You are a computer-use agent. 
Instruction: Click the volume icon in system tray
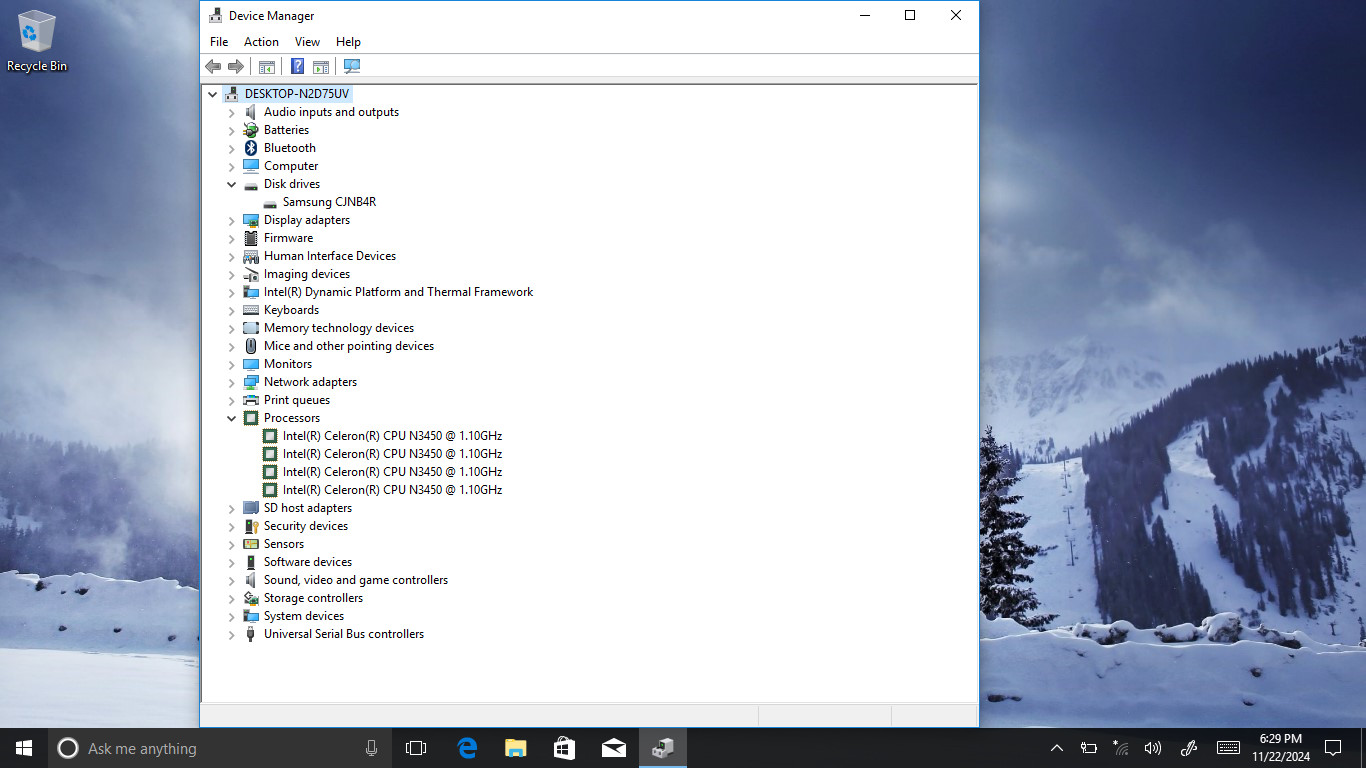[1153, 748]
